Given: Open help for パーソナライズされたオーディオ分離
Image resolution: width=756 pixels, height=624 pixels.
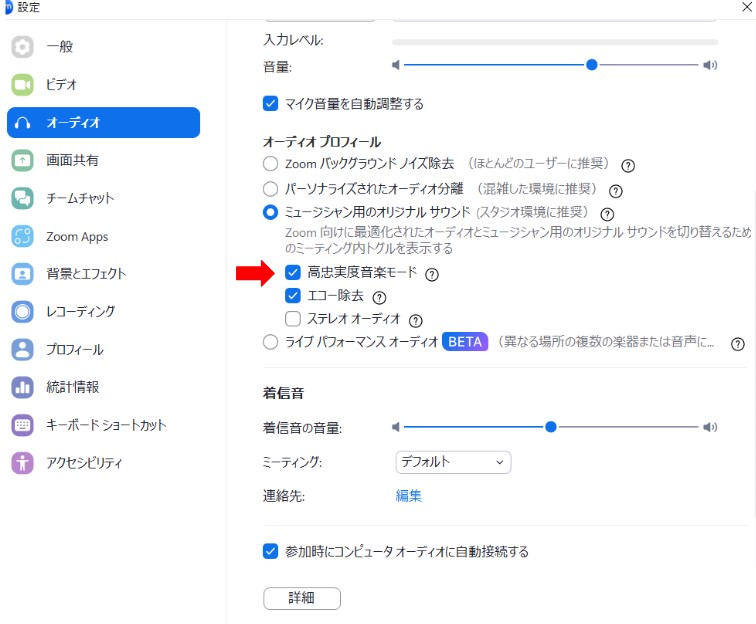Looking at the screenshot, I should (x=616, y=191).
